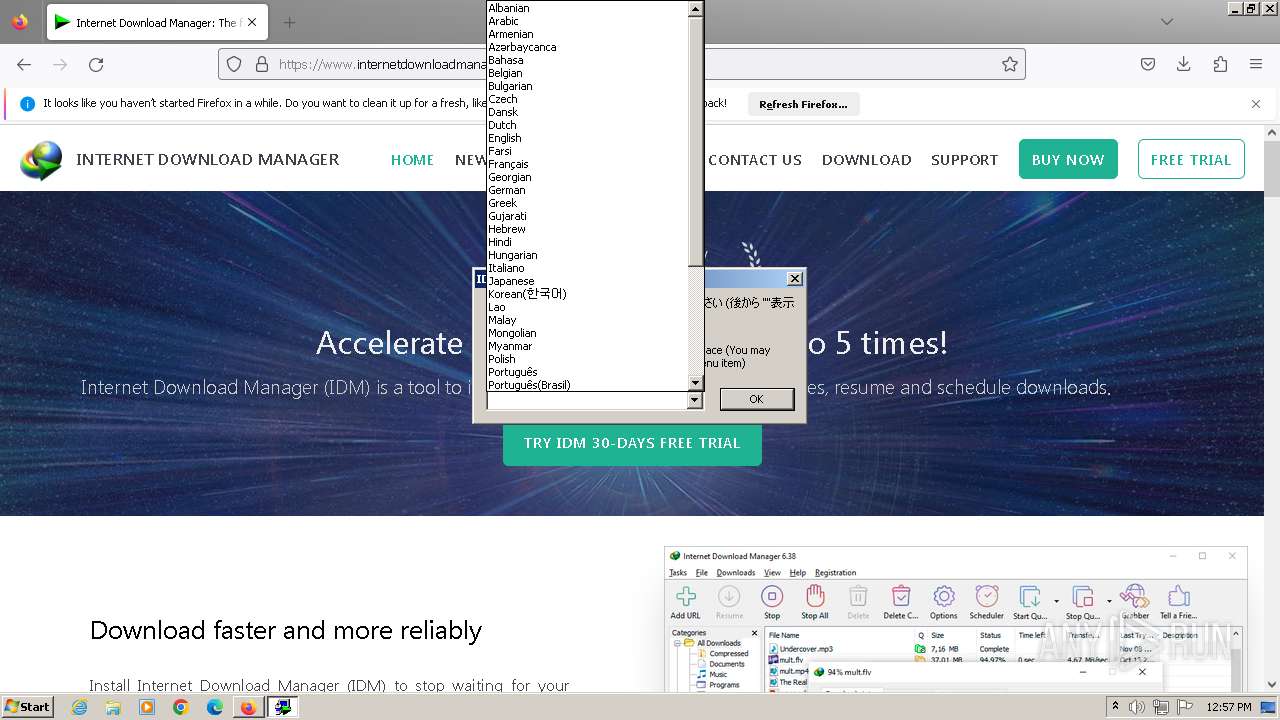Choose Dutch in the dropdown list
Screen dimensions: 1280x720
click(588, 125)
